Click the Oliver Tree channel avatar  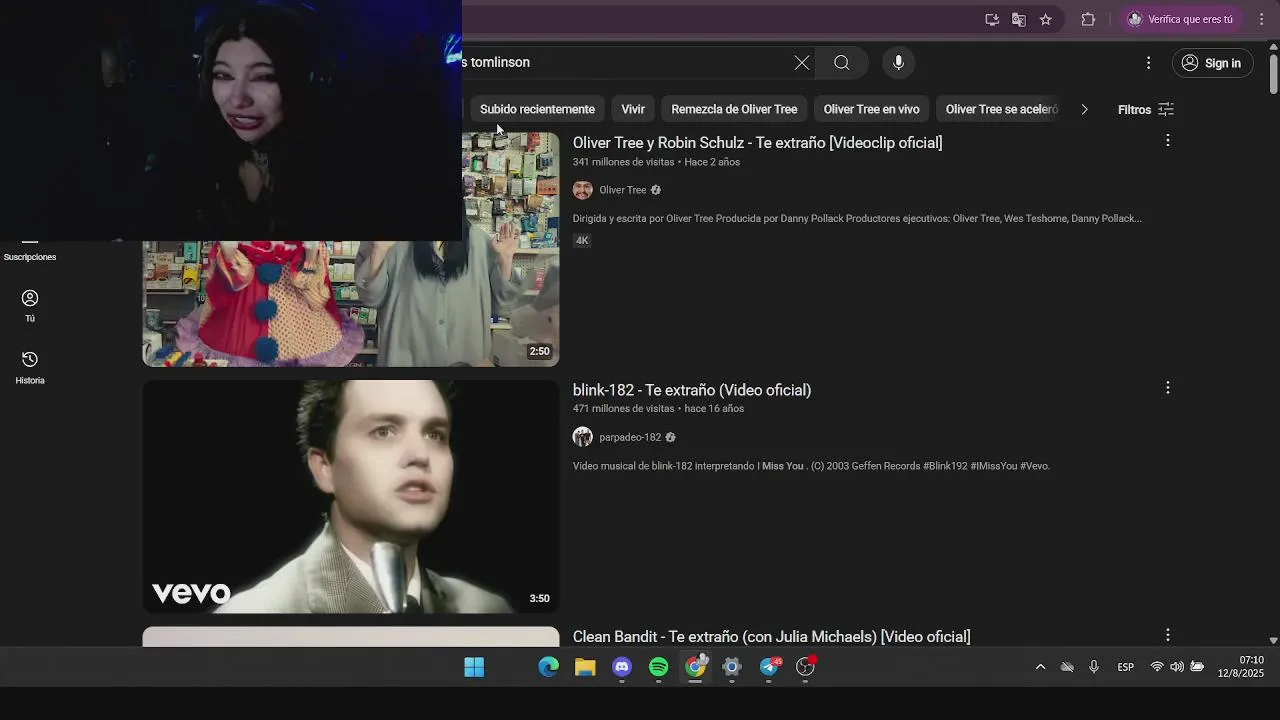click(x=583, y=190)
